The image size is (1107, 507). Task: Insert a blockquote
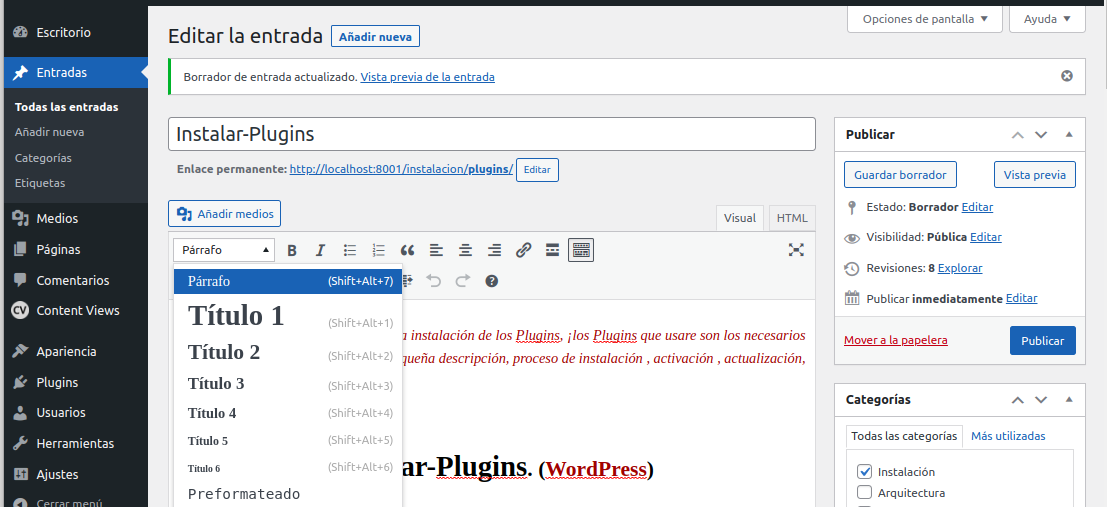coord(407,250)
